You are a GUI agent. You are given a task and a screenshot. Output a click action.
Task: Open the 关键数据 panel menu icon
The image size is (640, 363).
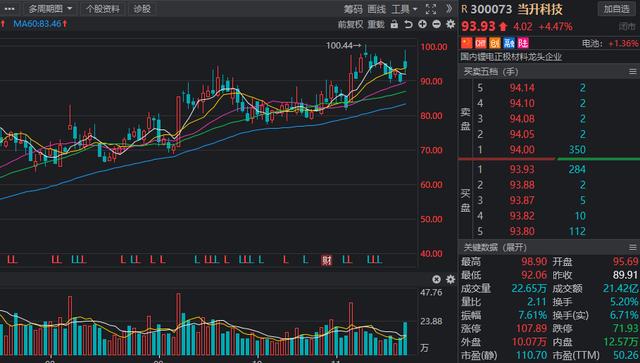(633, 247)
